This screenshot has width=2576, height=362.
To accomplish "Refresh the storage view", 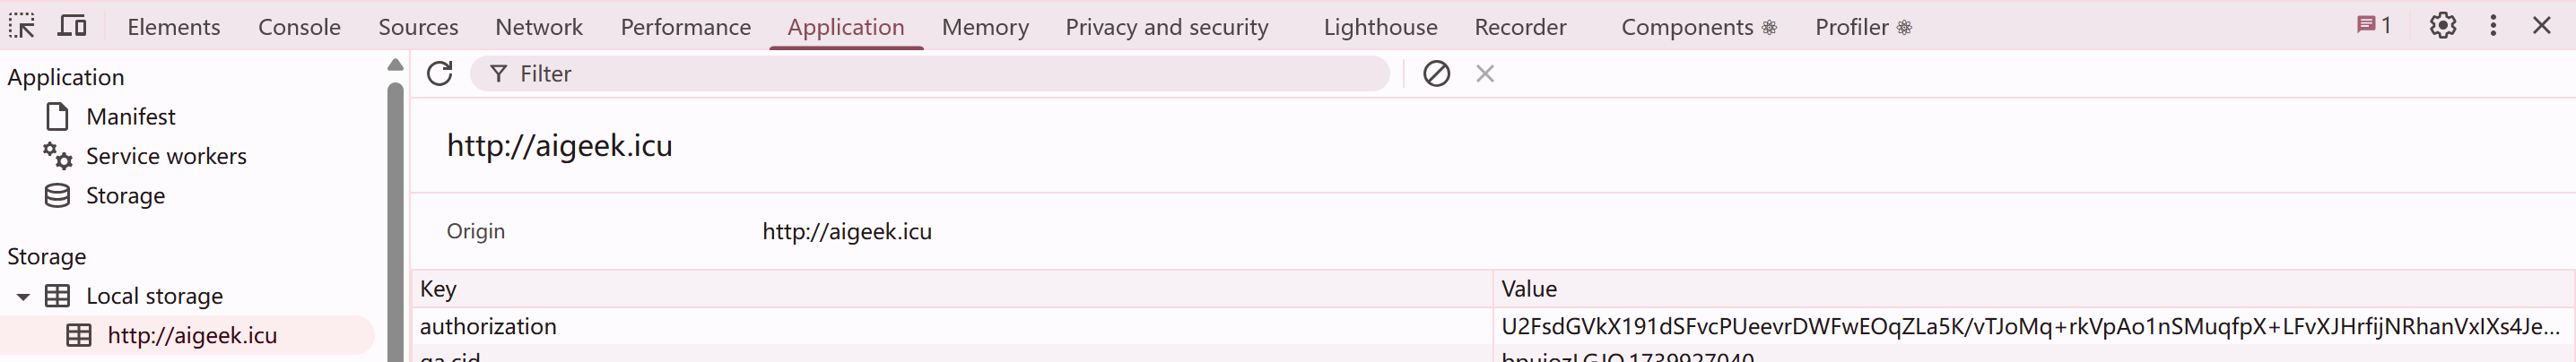I will tap(440, 74).
